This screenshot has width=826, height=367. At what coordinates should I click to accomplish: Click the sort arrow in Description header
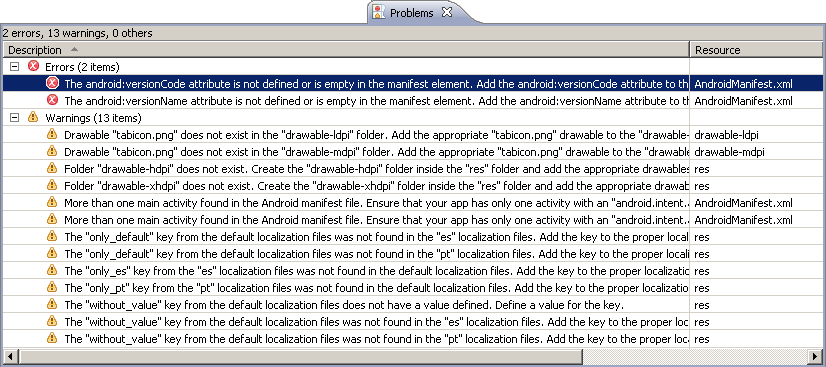[74, 49]
